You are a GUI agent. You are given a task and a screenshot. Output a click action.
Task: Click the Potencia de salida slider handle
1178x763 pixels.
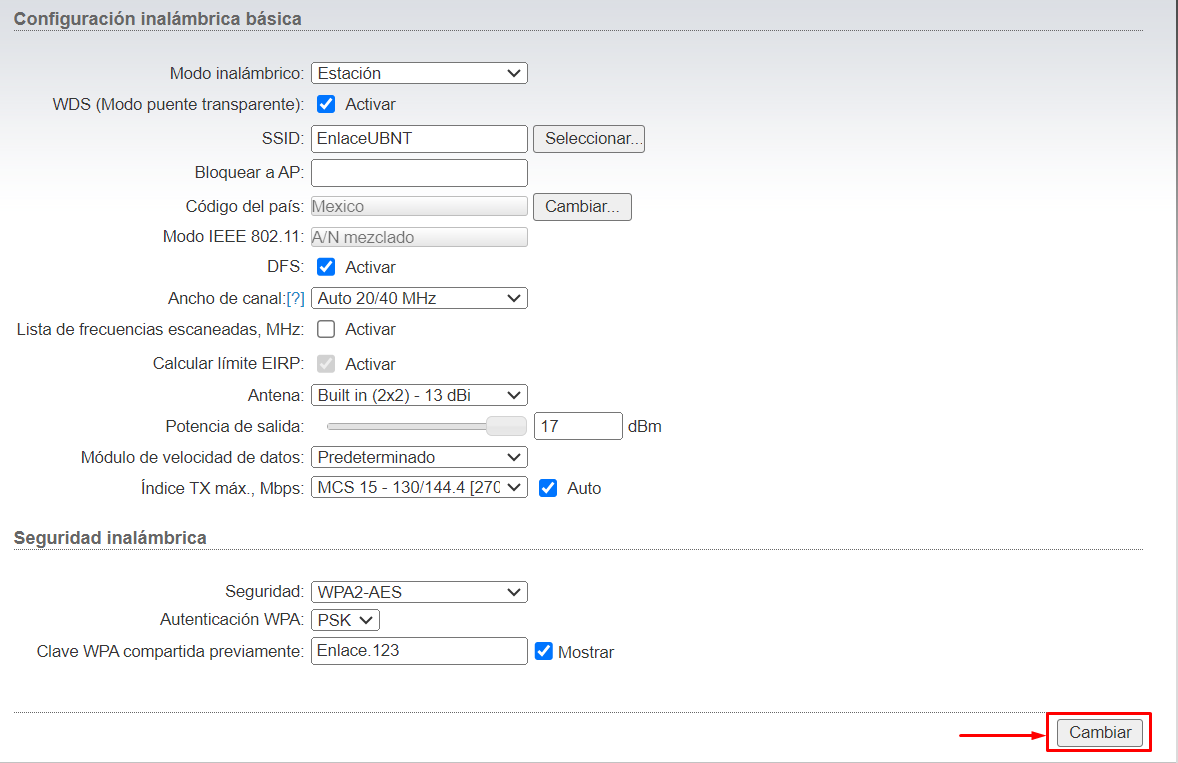[506, 426]
